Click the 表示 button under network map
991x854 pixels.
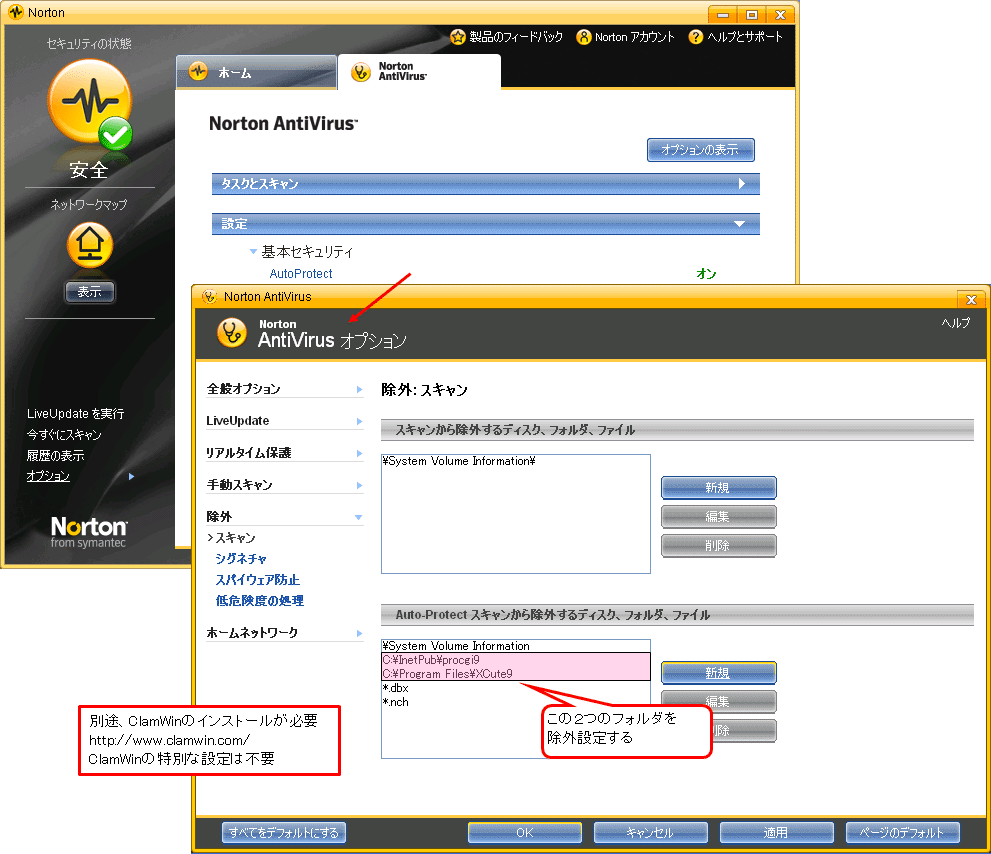click(x=90, y=292)
